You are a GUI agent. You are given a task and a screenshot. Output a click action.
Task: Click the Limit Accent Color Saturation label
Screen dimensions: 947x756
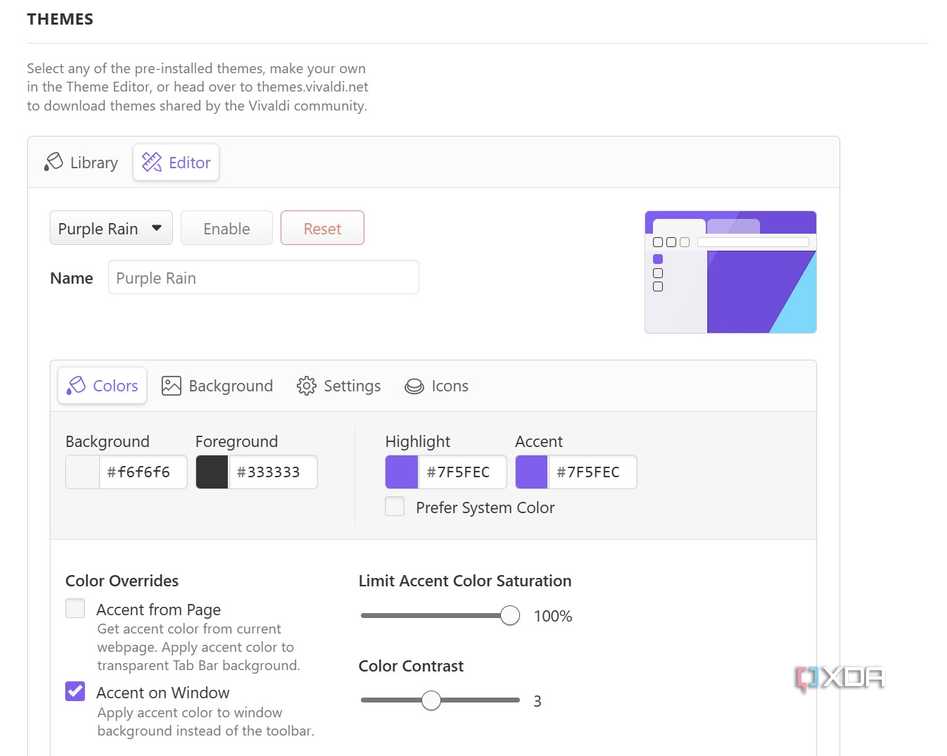coord(465,581)
